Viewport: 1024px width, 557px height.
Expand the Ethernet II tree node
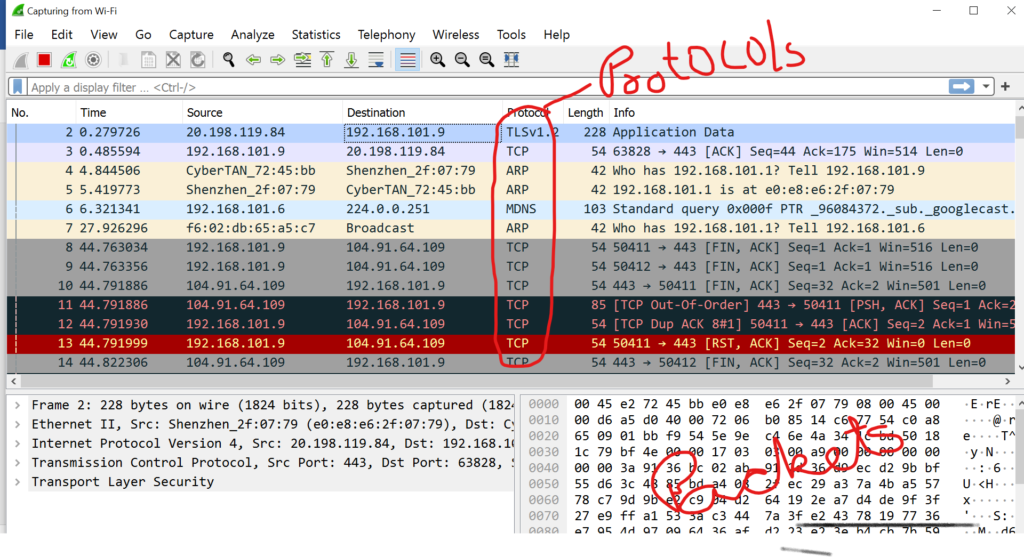pos(18,424)
